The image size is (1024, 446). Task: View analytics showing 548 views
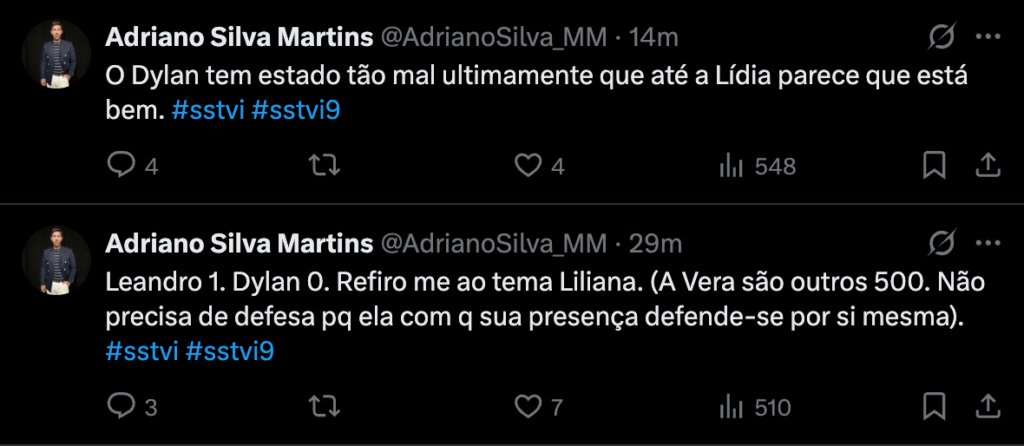click(730, 166)
